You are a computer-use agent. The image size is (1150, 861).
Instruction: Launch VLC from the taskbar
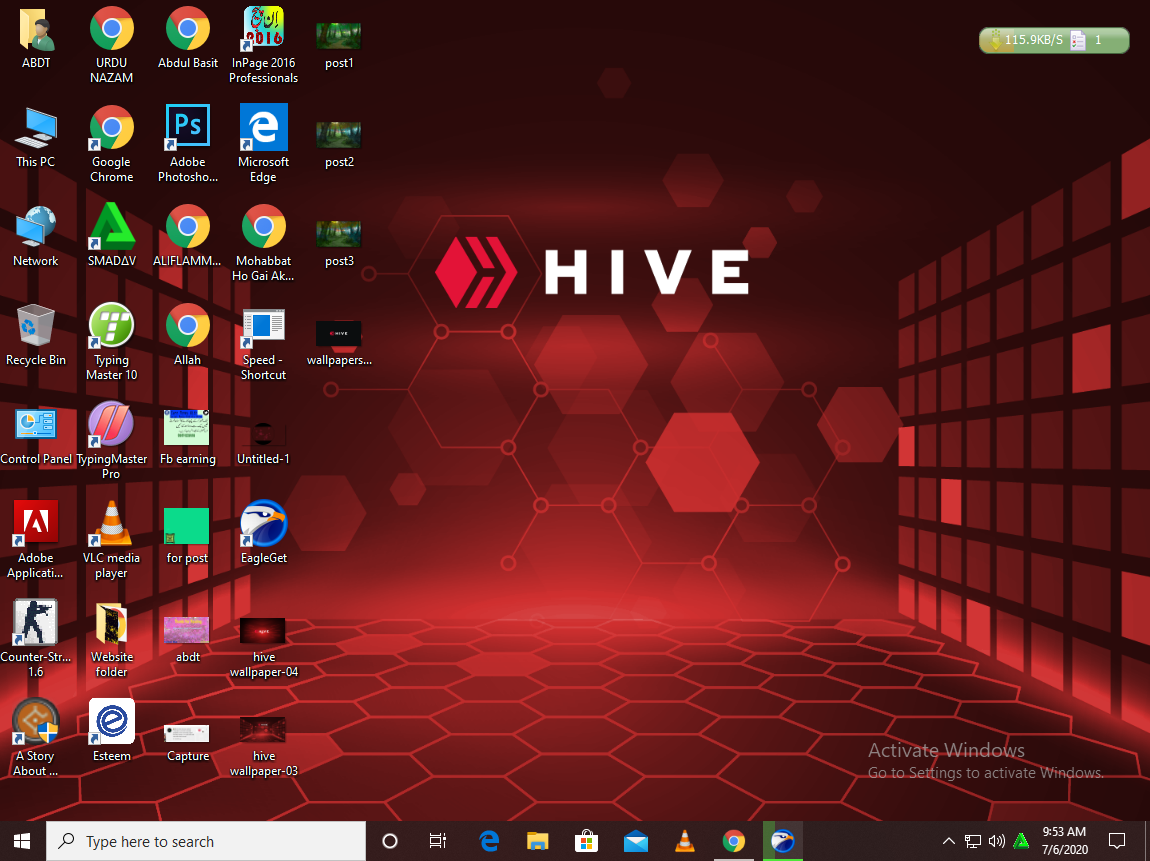[684, 841]
